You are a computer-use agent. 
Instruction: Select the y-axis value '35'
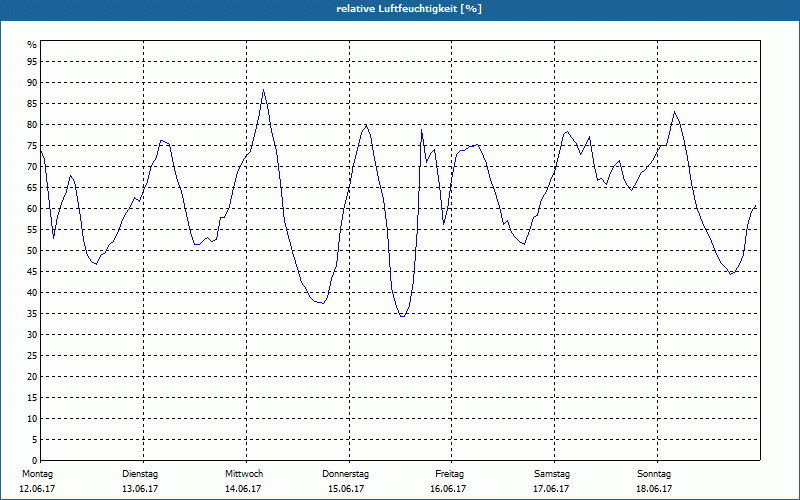coord(32,314)
